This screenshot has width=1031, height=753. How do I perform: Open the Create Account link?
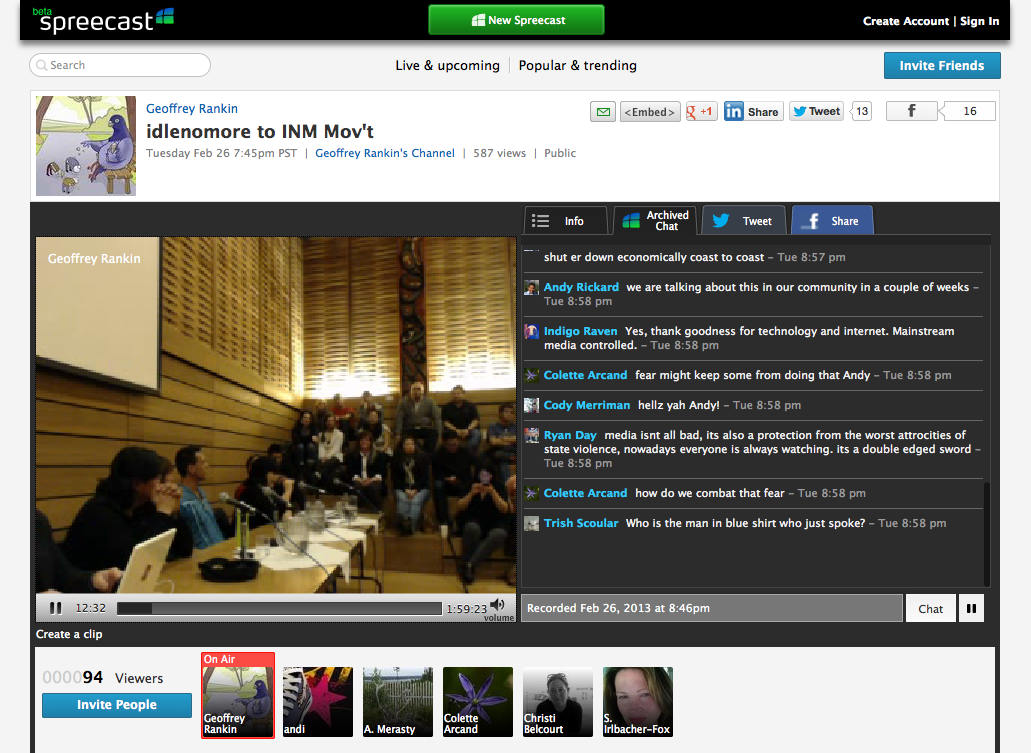905,21
